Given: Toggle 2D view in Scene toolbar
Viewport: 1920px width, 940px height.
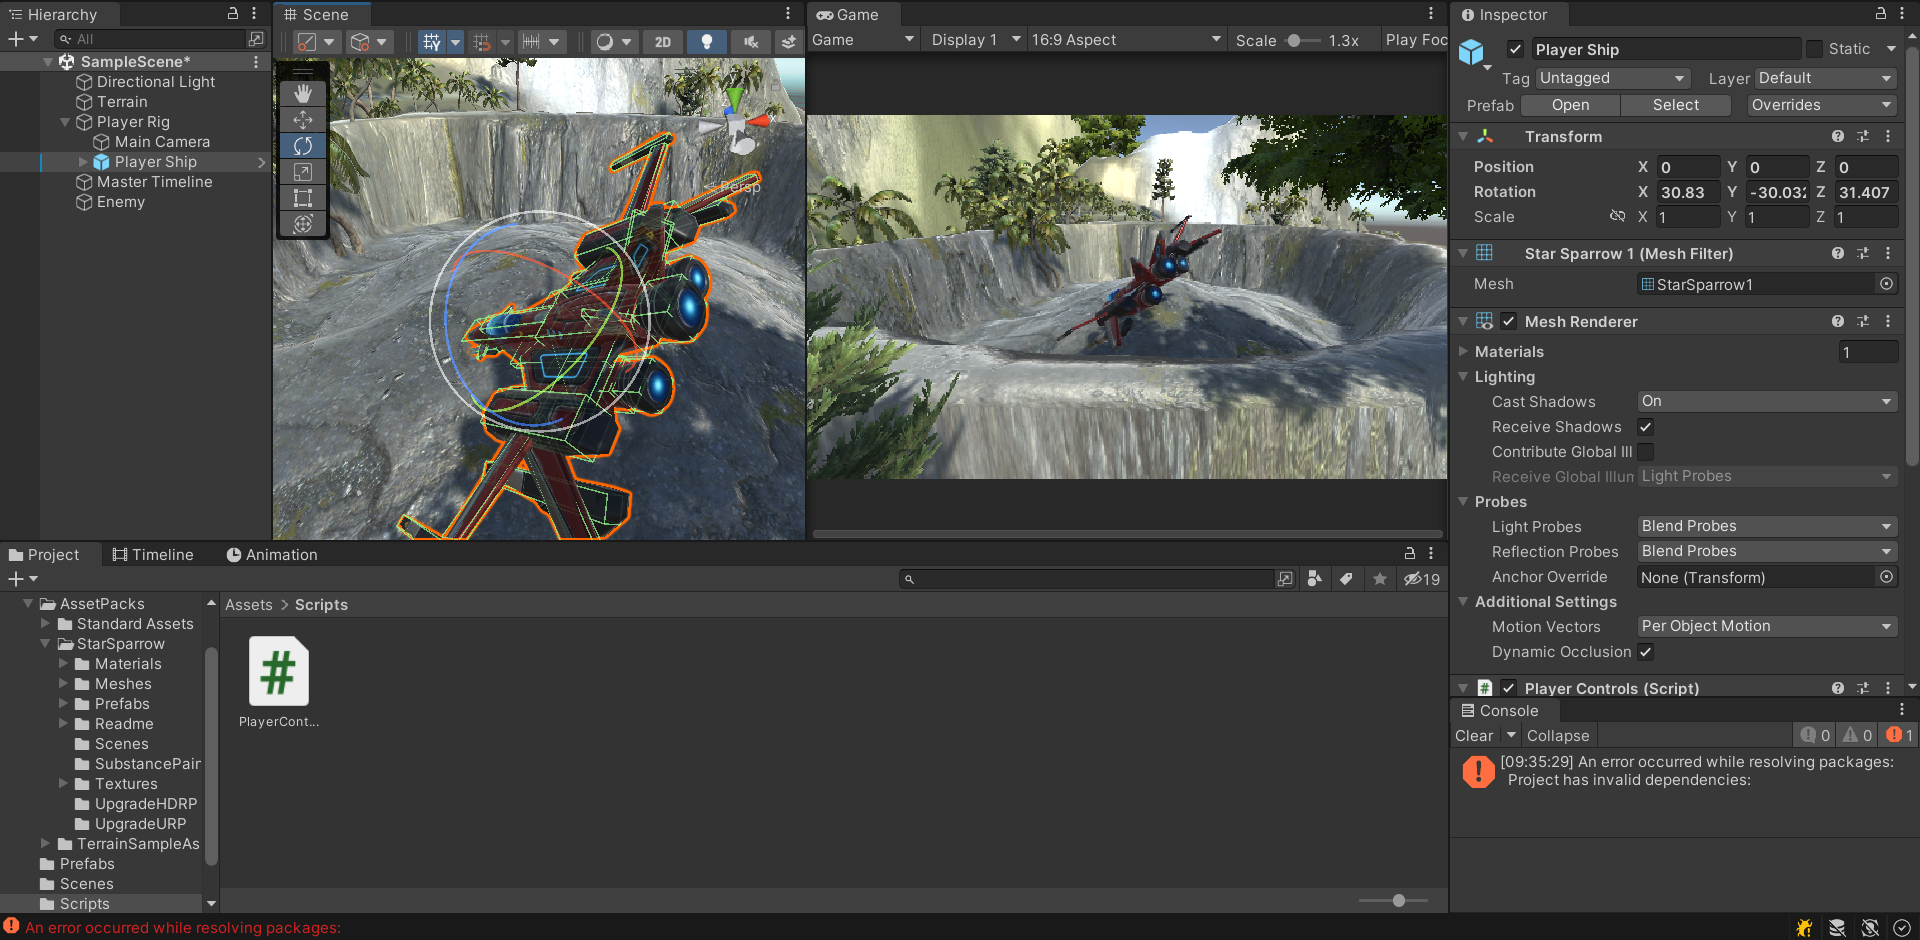Looking at the screenshot, I should [663, 41].
